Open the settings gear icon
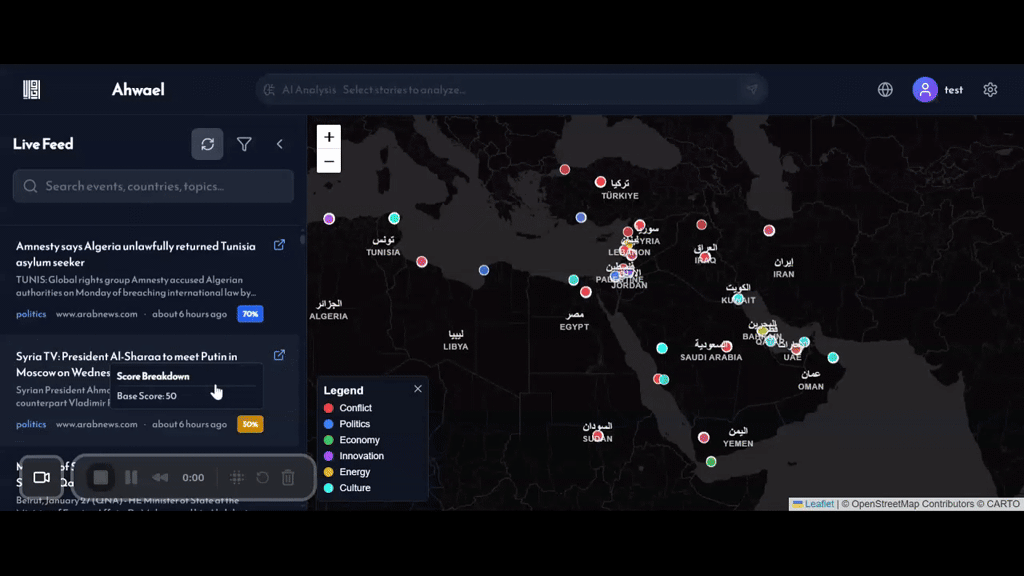This screenshot has width=1024, height=576. click(x=990, y=89)
